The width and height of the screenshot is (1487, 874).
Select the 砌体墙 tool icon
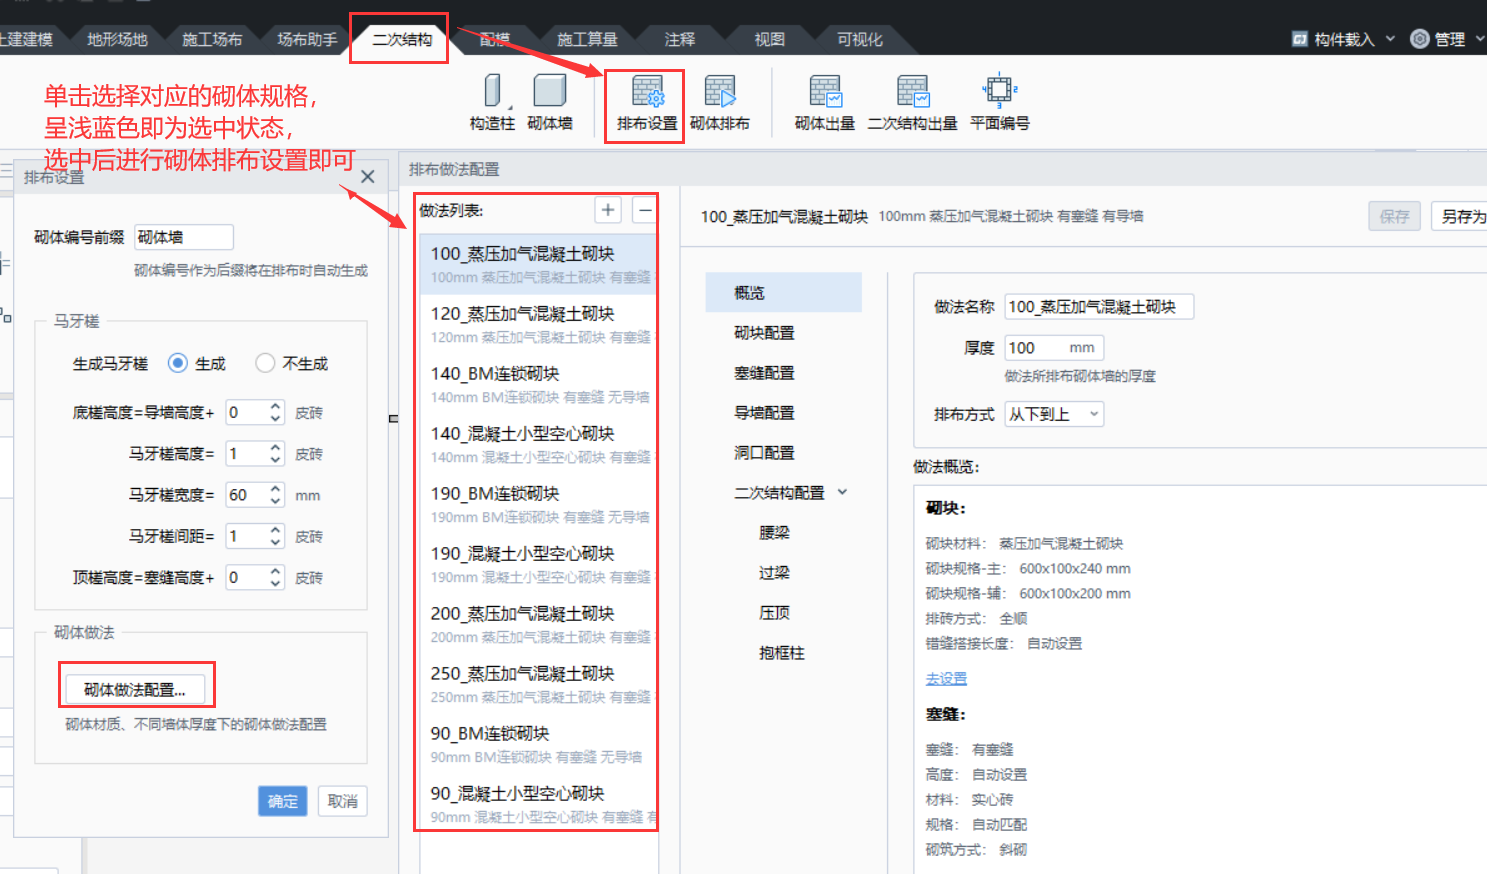coord(550,91)
